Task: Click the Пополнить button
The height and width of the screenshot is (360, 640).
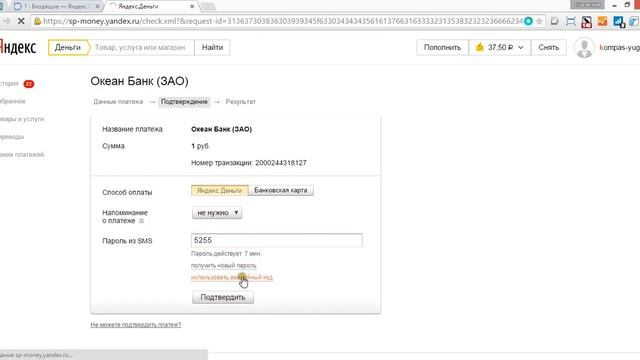Action: [442, 47]
